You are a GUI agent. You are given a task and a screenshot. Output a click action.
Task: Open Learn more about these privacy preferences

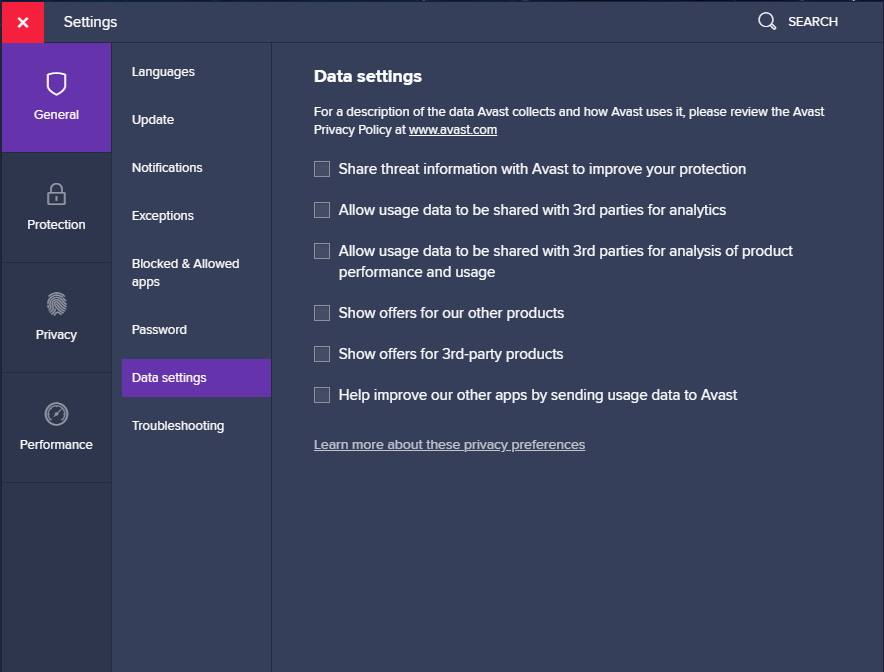click(x=449, y=445)
